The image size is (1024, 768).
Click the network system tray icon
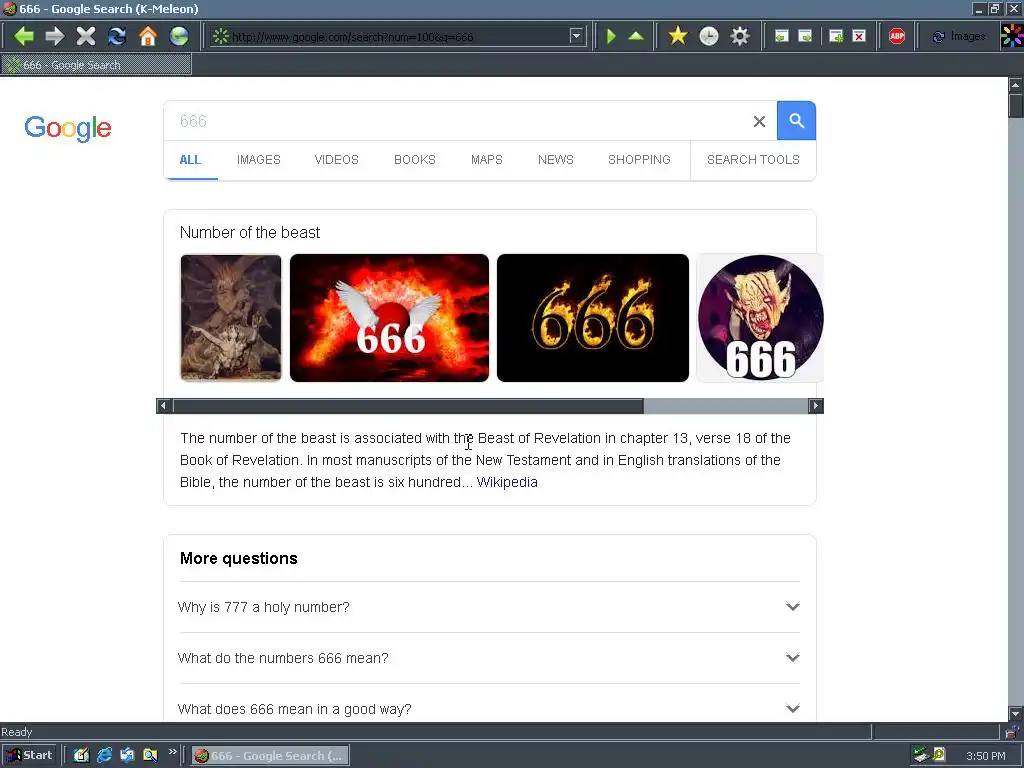921,755
